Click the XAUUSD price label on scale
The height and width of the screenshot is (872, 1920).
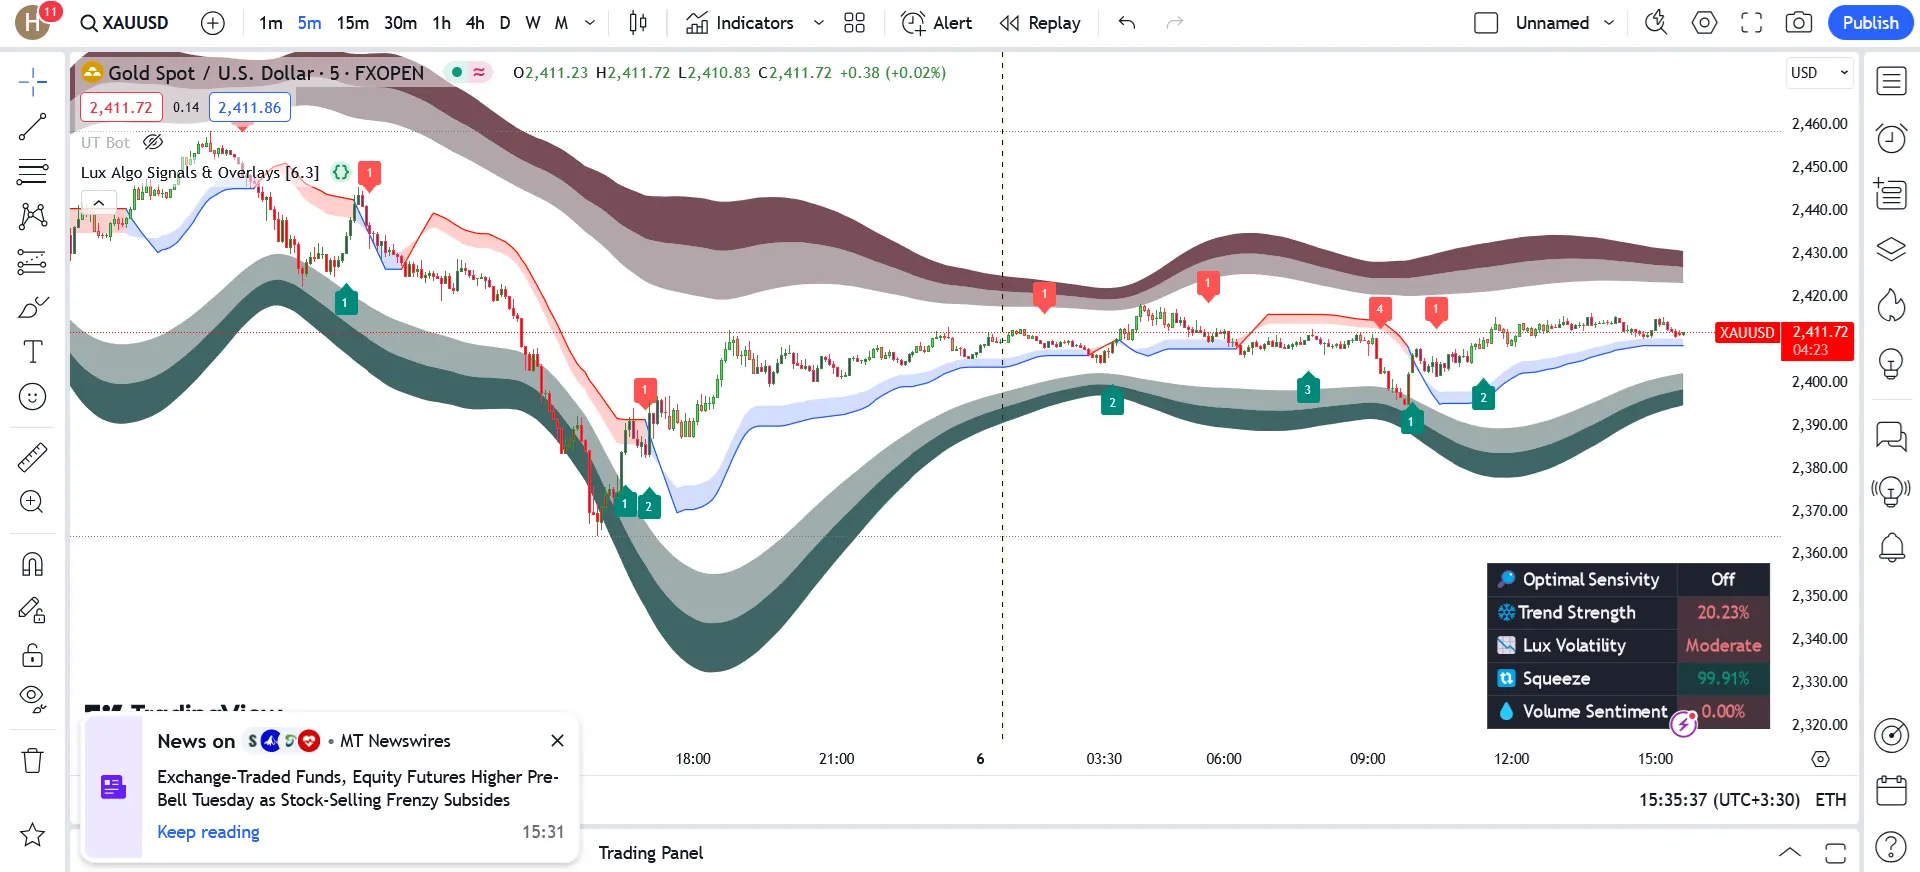click(1746, 333)
